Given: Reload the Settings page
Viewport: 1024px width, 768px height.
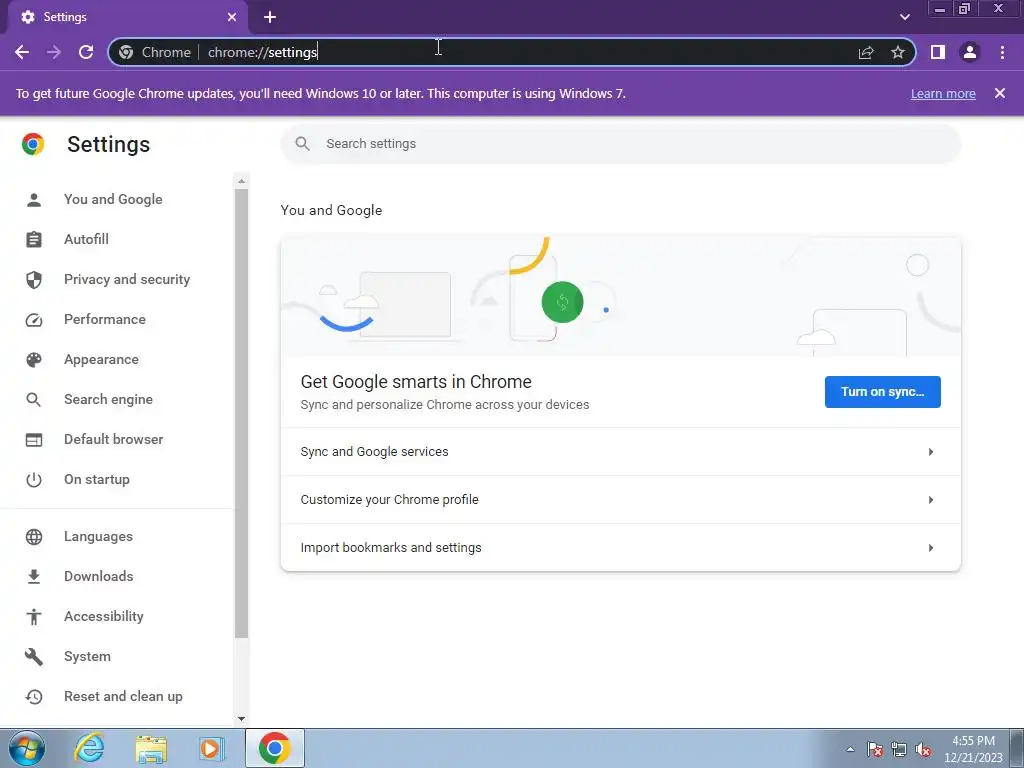Looking at the screenshot, I should [86, 52].
